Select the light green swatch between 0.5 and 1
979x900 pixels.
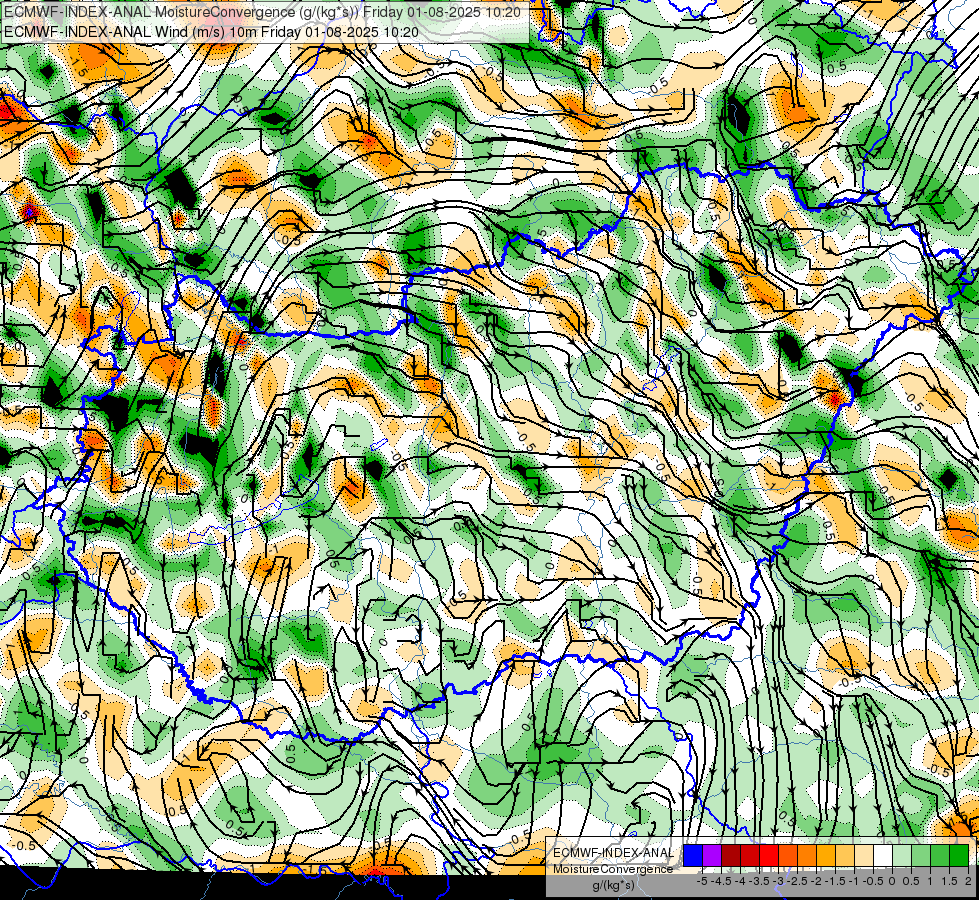click(921, 855)
